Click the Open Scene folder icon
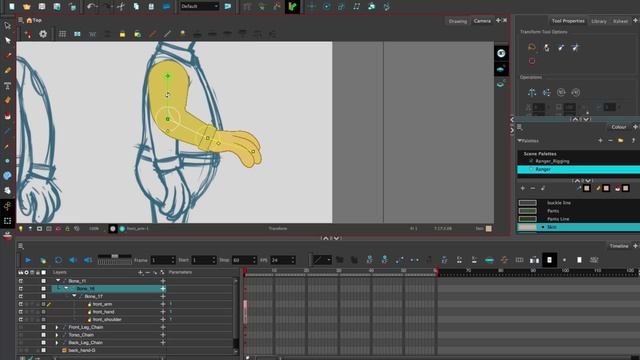This screenshot has height=360, width=640. (27, 6)
